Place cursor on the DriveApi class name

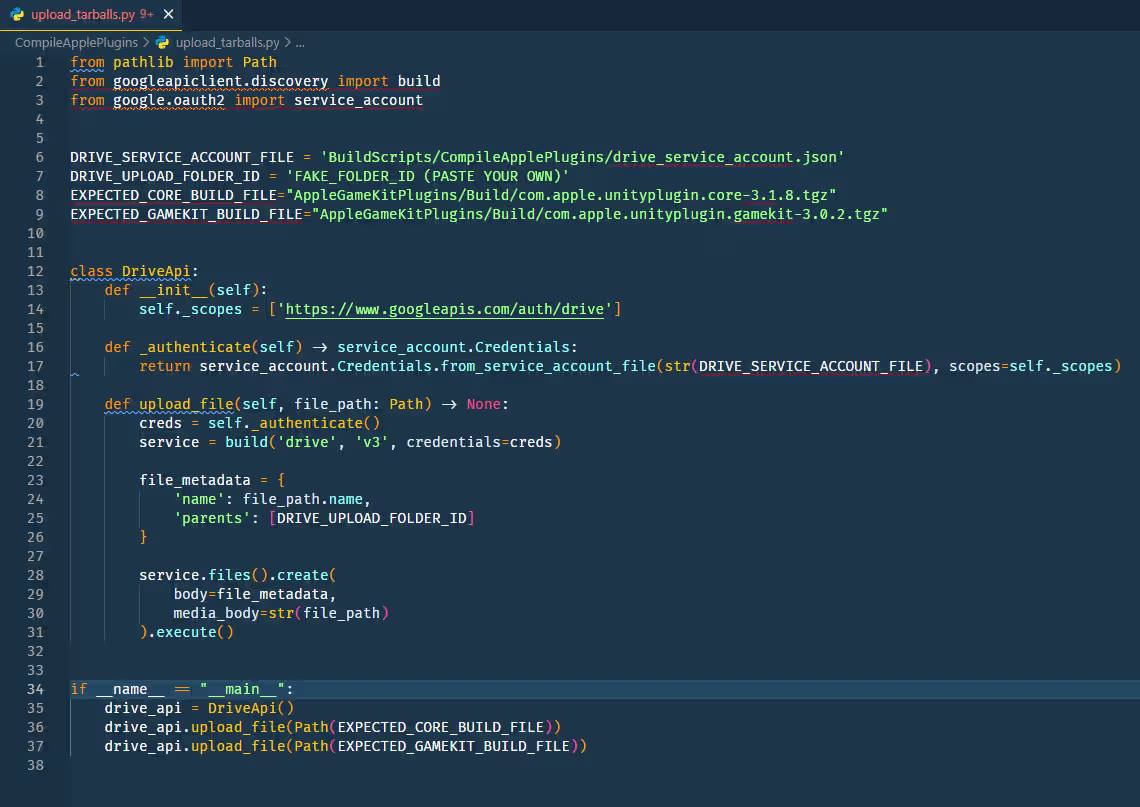pos(156,271)
